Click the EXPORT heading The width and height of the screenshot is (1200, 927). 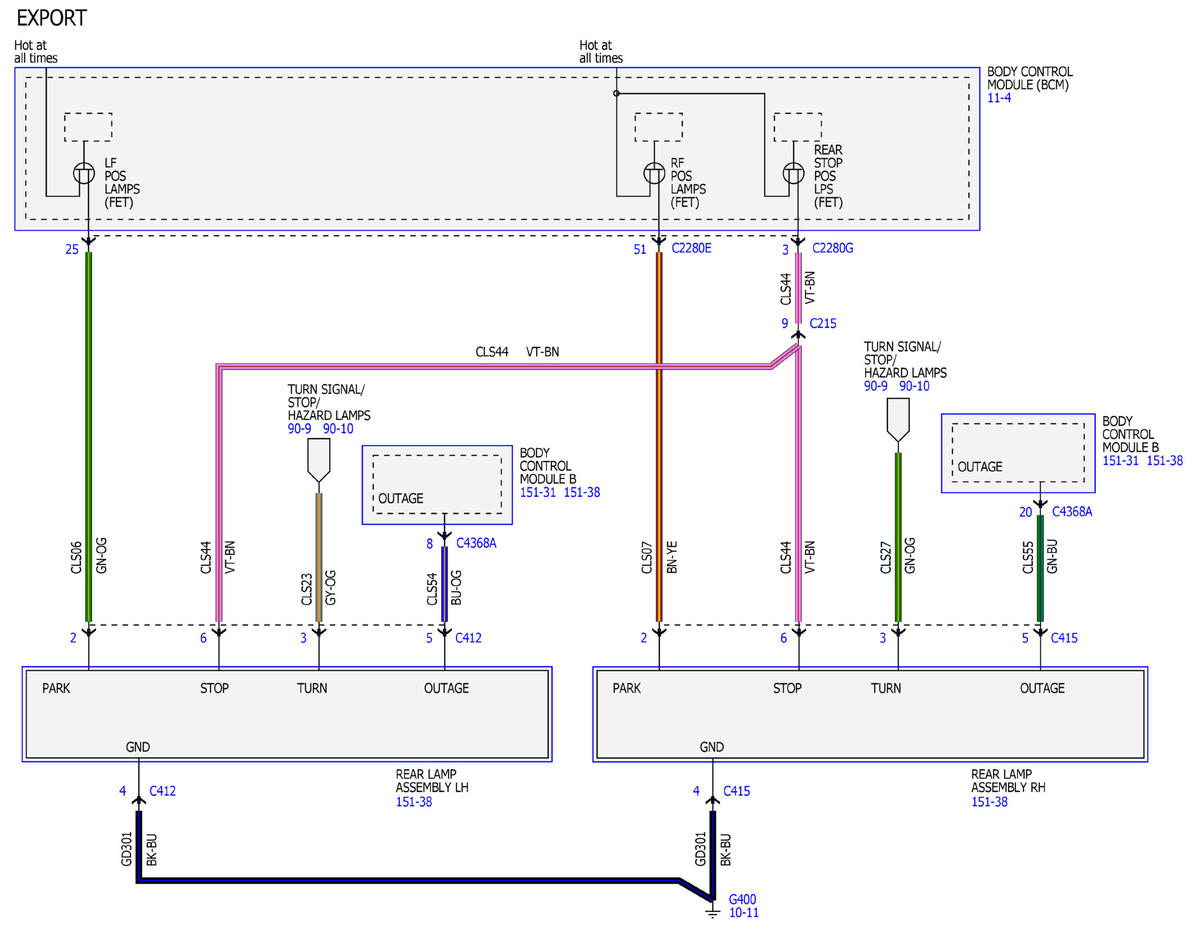click(52, 19)
